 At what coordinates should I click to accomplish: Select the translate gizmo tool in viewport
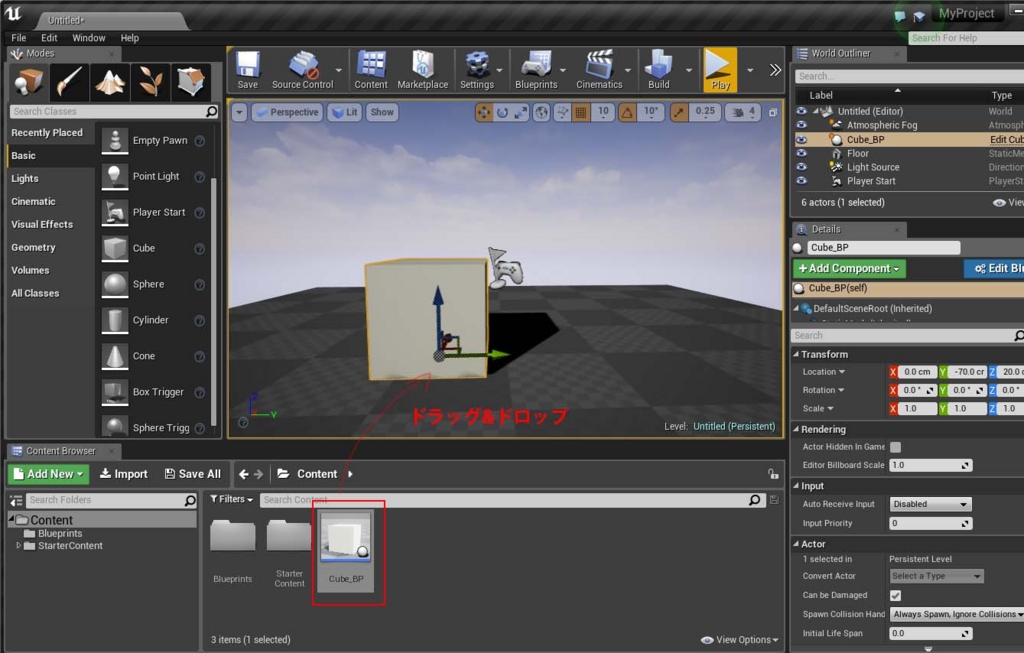[x=484, y=112]
